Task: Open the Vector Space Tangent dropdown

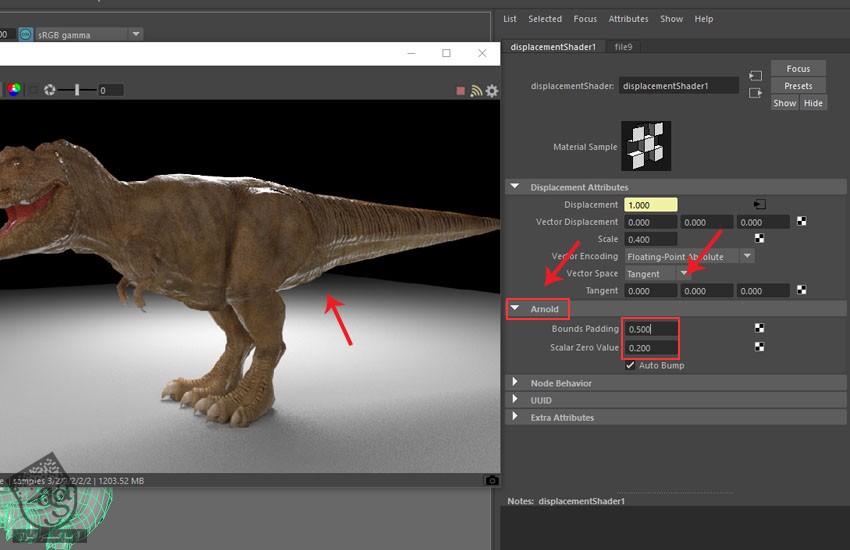Action: click(658, 274)
